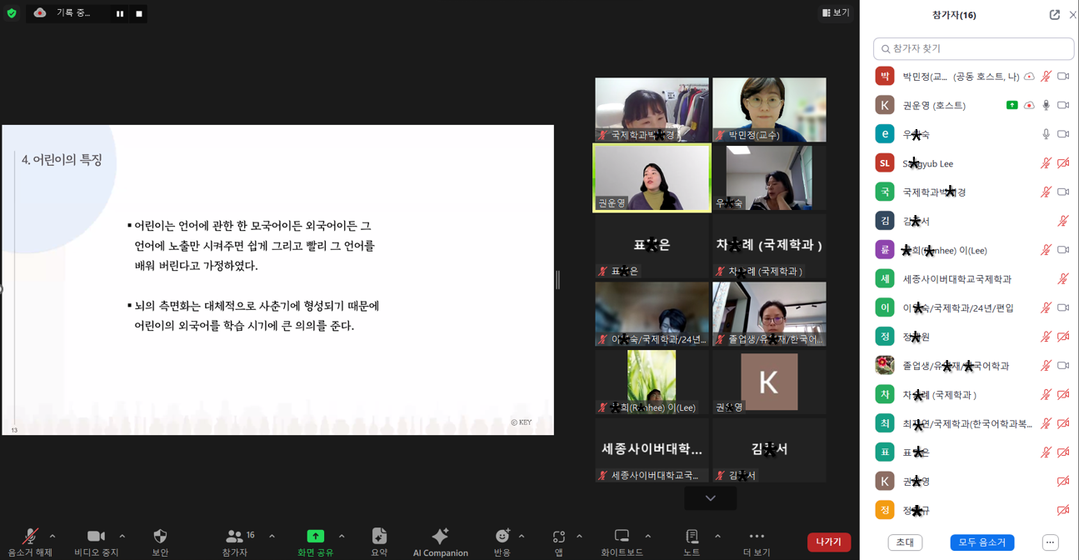Viewport: 1079px width, 560px height.
Task: Click the 참가자 찾기 search field
Action: pos(973,48)
